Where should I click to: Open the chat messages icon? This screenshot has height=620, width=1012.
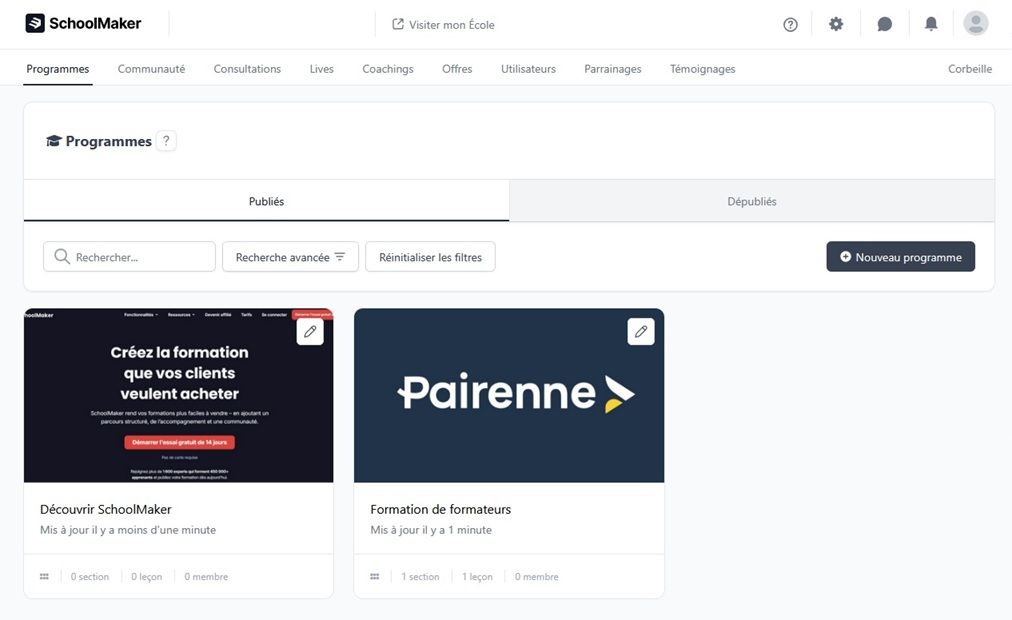click(x=884, y=23)
